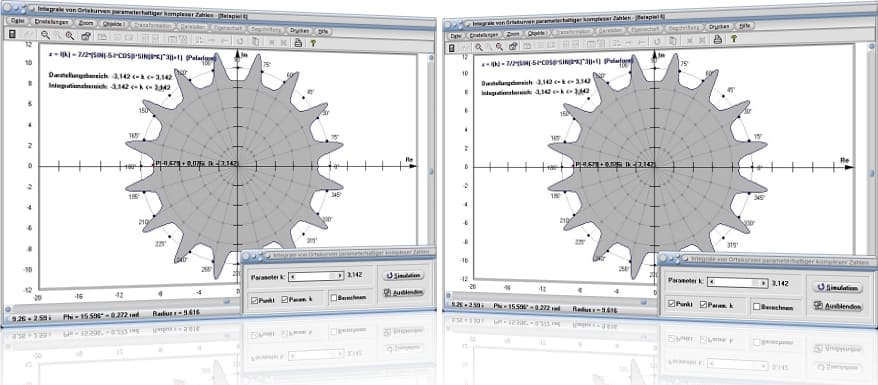Click 3,142 parameter value in right panel
This screenshot has width=878, height=385.
779,284
